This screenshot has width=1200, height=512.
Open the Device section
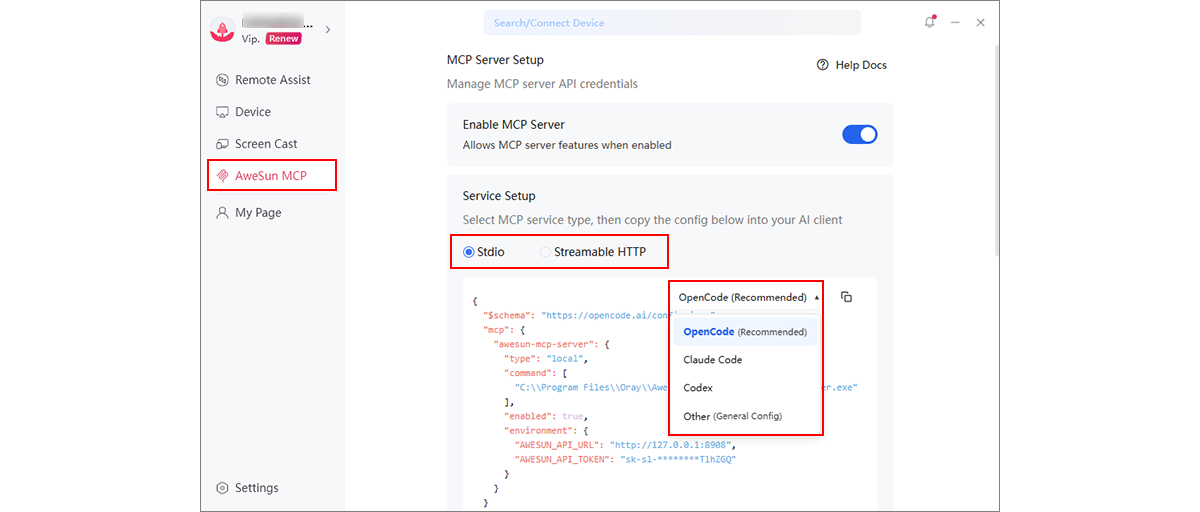tap(244, 112)
